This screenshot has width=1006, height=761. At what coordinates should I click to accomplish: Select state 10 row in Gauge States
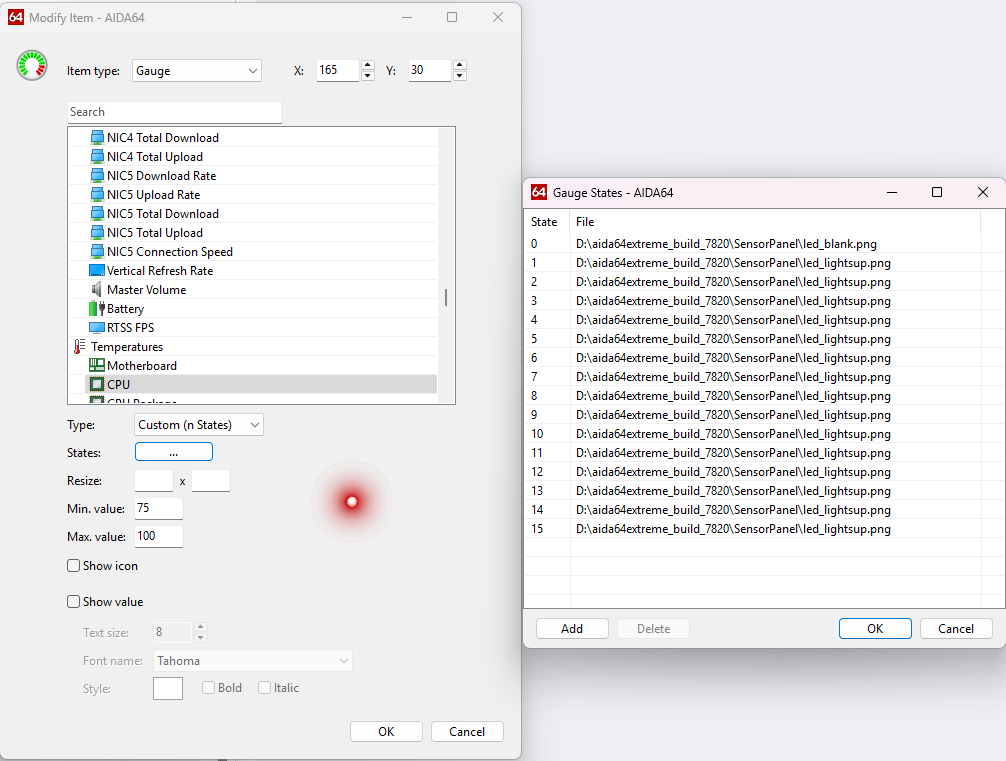tap(753, 434)
